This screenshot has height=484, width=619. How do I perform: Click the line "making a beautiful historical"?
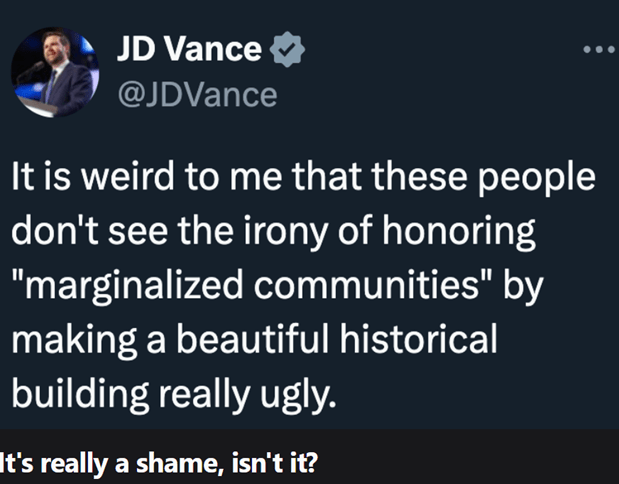pyautogui.click(x=253, y=340)
